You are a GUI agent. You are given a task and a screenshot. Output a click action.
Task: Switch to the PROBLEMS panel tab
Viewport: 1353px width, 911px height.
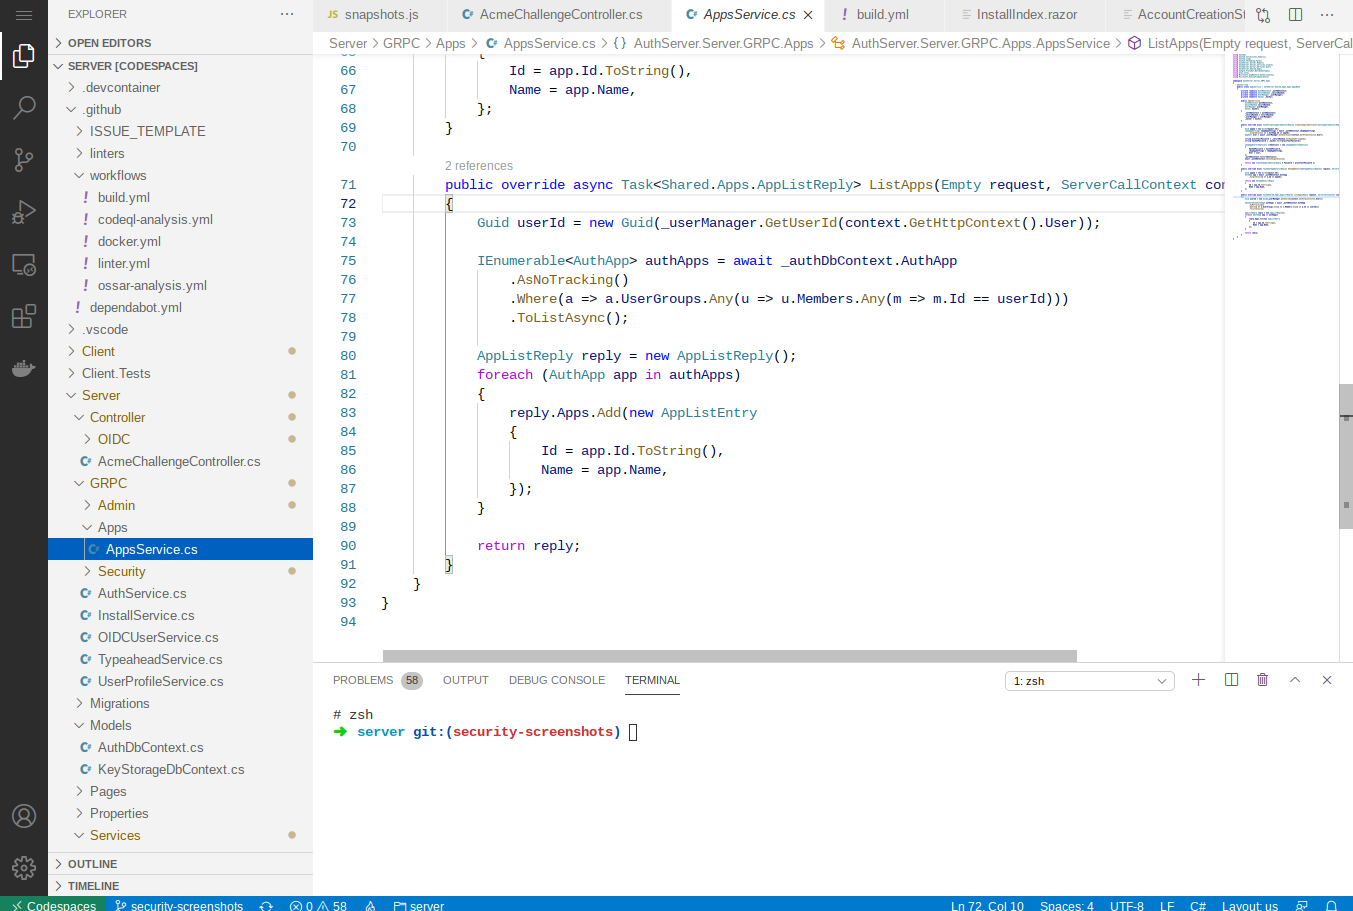[363, 680]
